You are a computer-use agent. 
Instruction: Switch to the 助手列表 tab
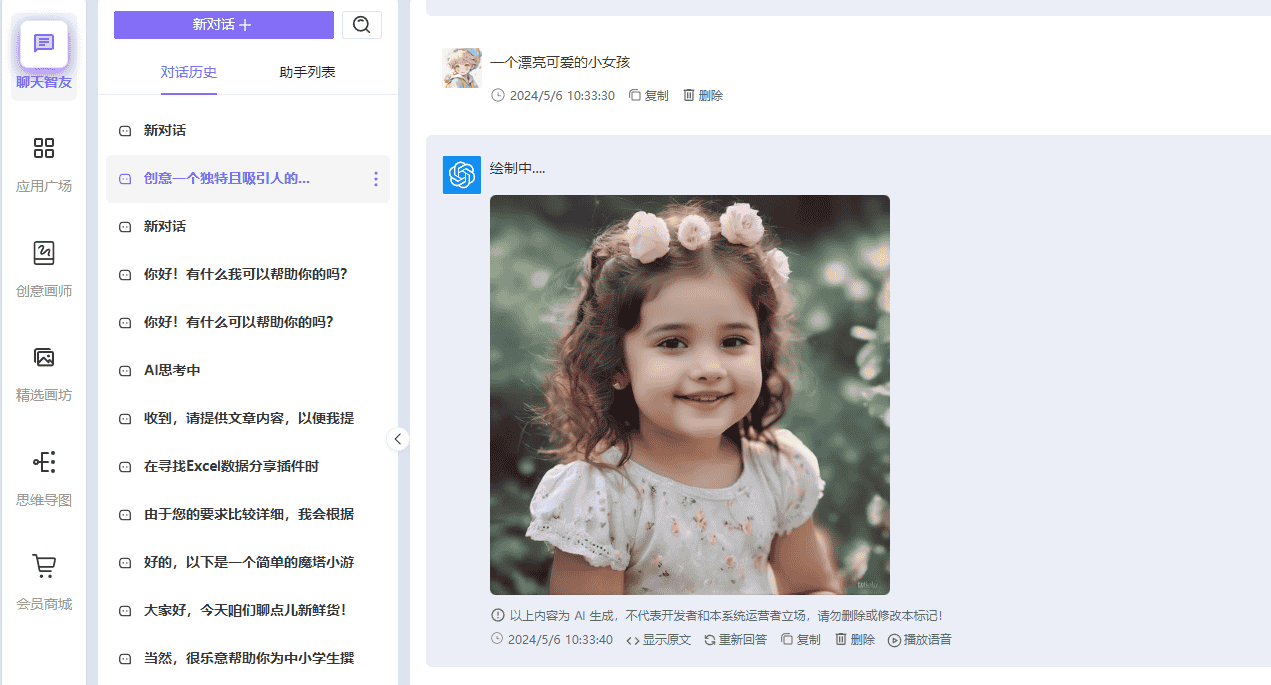pos(307,73)
